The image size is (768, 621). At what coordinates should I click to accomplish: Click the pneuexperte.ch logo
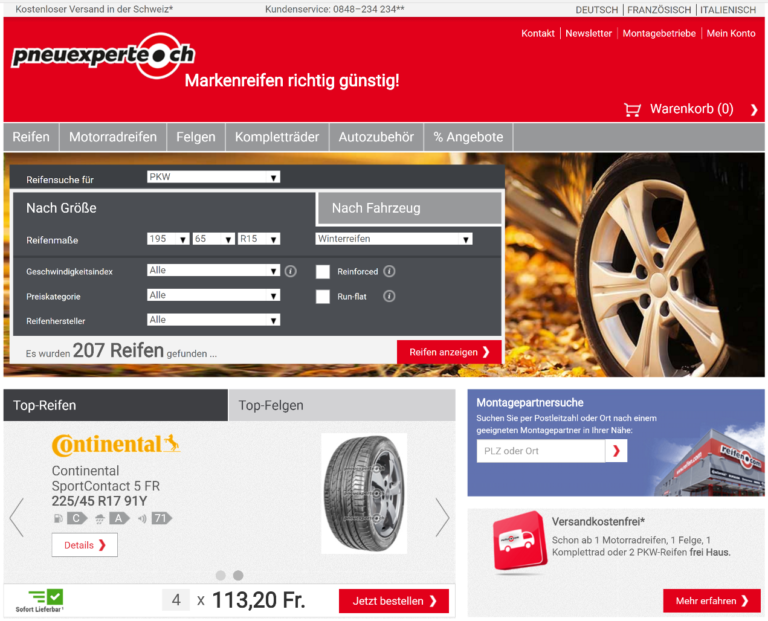tap(103, 57)
